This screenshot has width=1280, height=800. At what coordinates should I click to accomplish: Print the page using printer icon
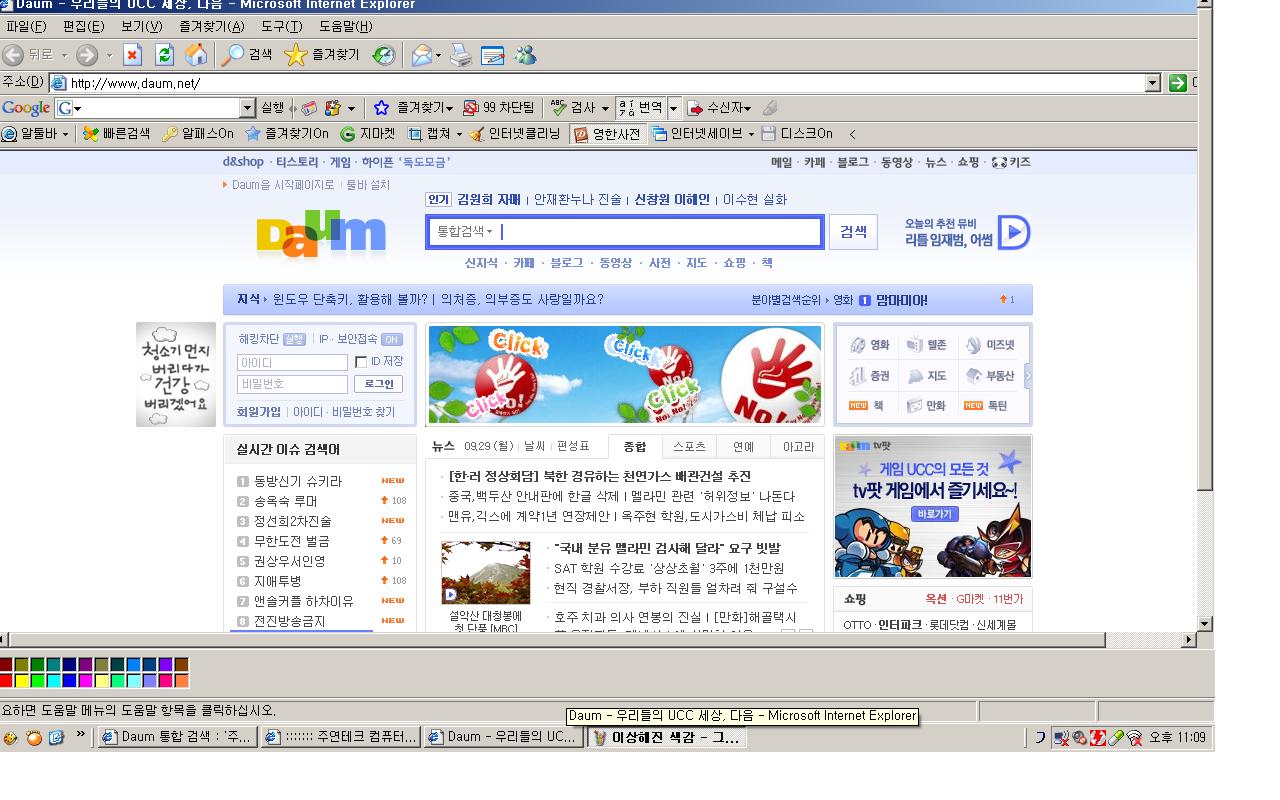point(460,55)
